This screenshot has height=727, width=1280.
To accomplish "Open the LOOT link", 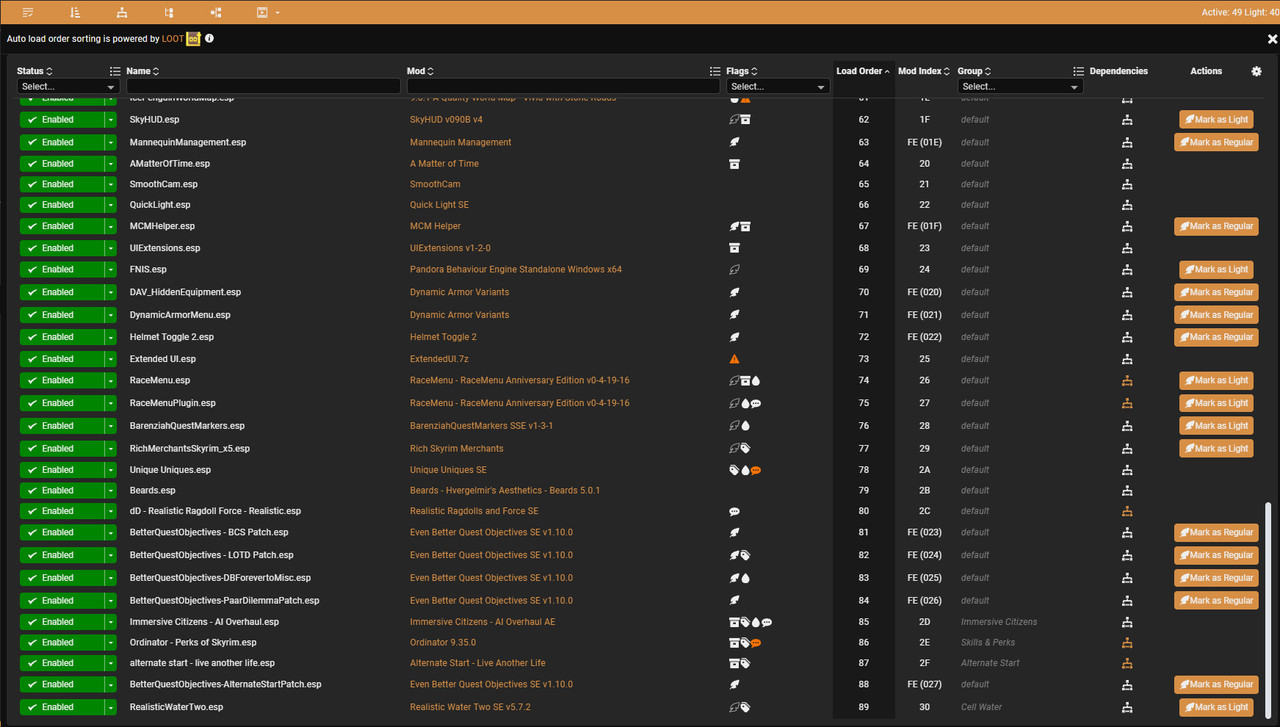I will point(173,39).
